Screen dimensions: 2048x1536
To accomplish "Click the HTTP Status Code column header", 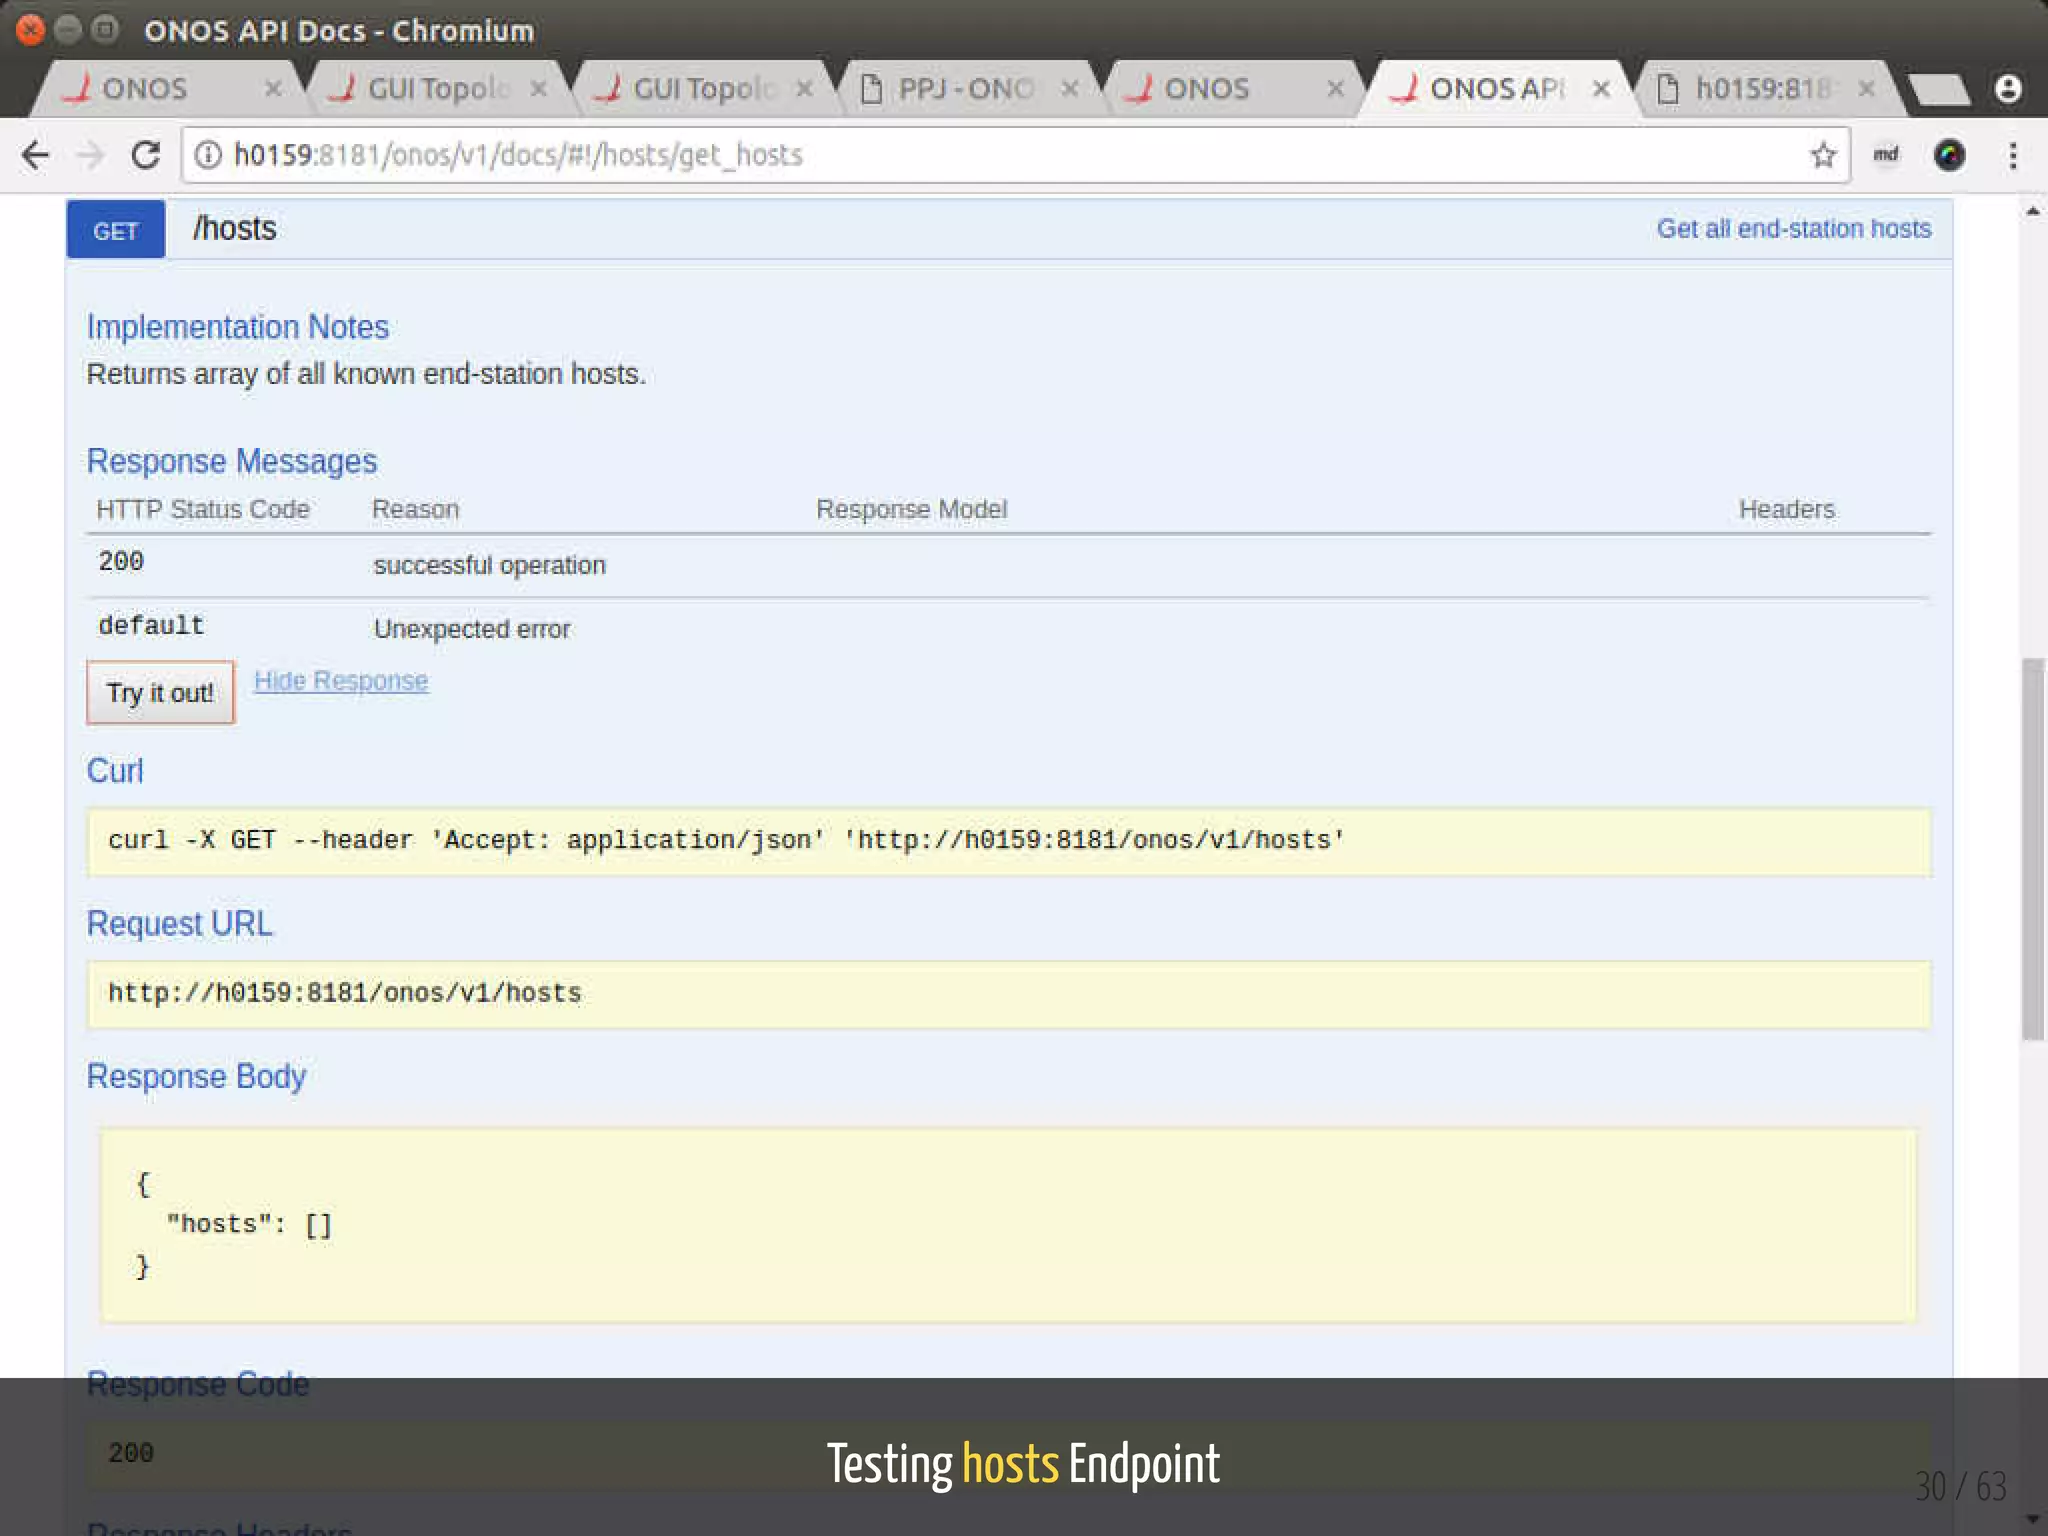I will click(203, 509).
